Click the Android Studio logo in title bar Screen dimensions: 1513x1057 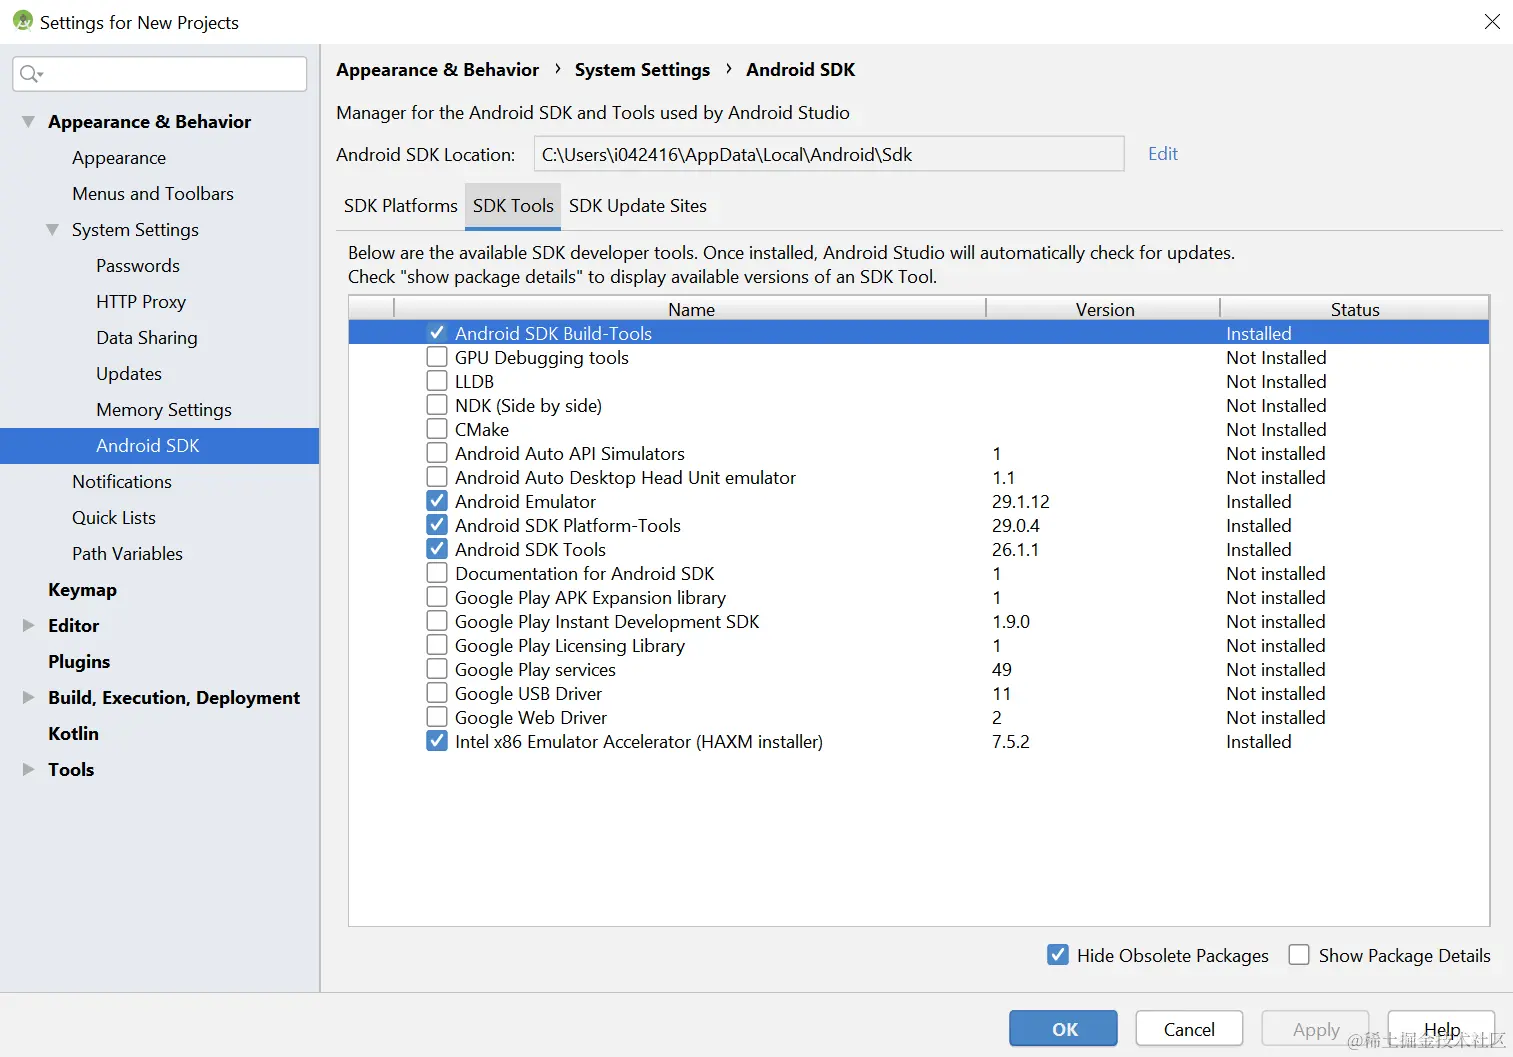click(22, 21)
